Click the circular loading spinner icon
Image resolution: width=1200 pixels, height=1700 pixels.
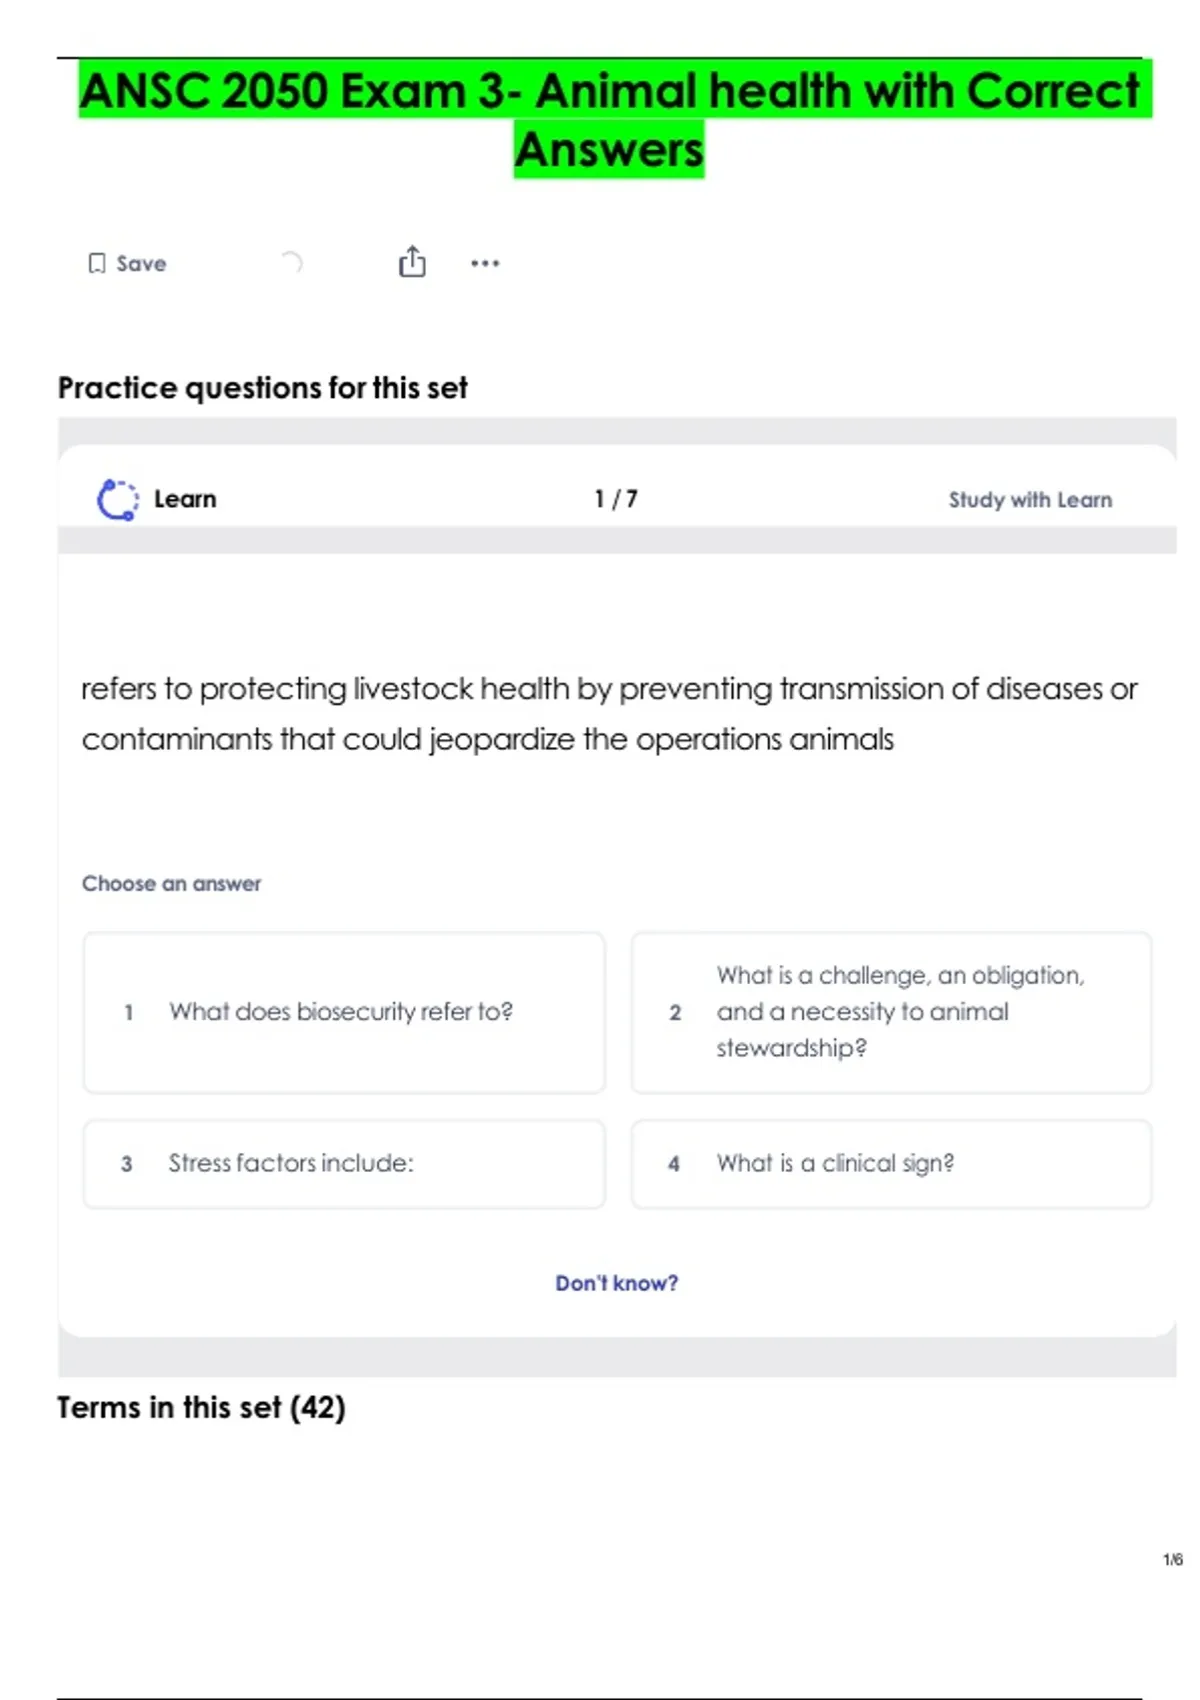point(291,263)
